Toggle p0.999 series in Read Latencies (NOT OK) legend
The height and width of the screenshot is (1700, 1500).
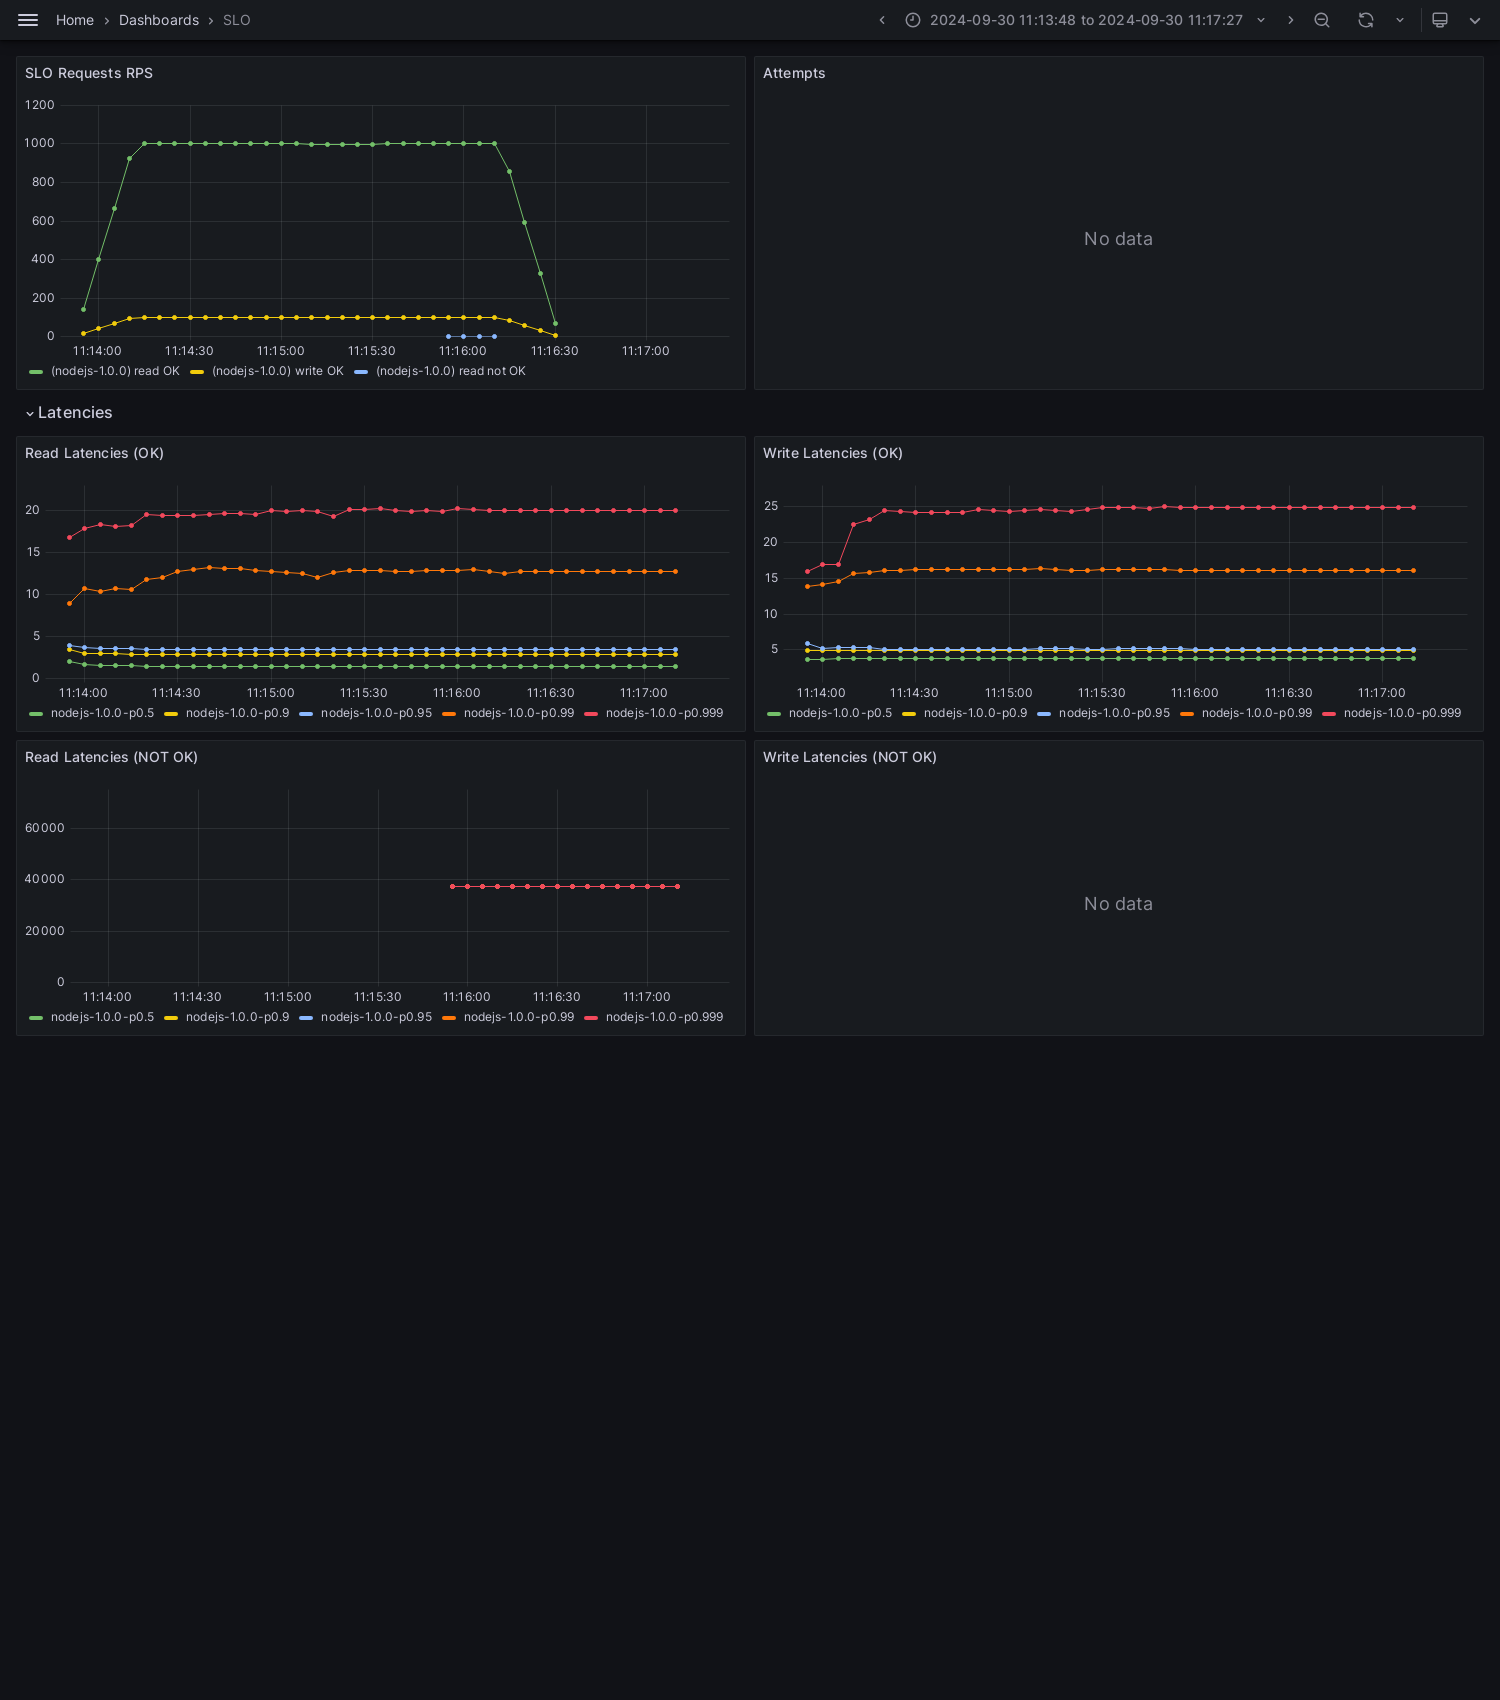coord(664,1017)
